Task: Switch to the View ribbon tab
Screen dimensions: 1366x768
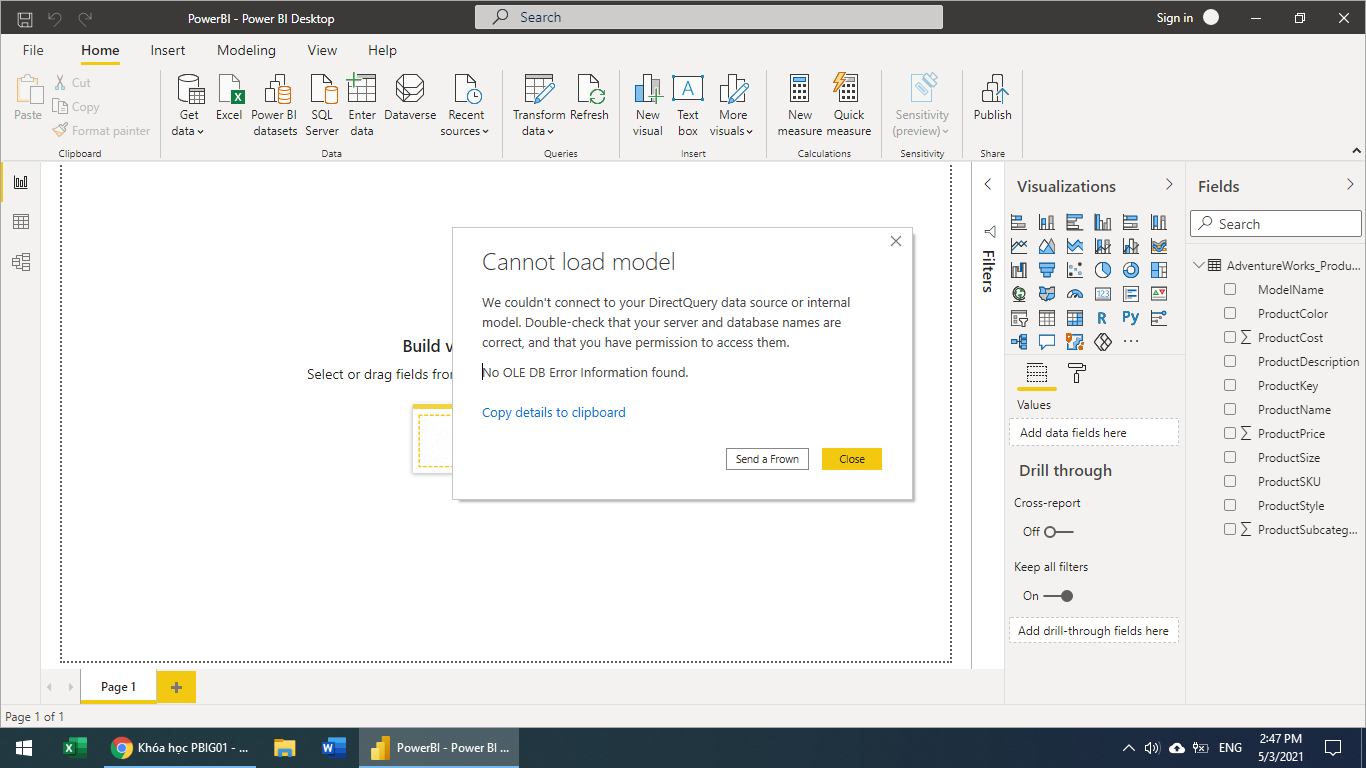Action: [322, 50]
